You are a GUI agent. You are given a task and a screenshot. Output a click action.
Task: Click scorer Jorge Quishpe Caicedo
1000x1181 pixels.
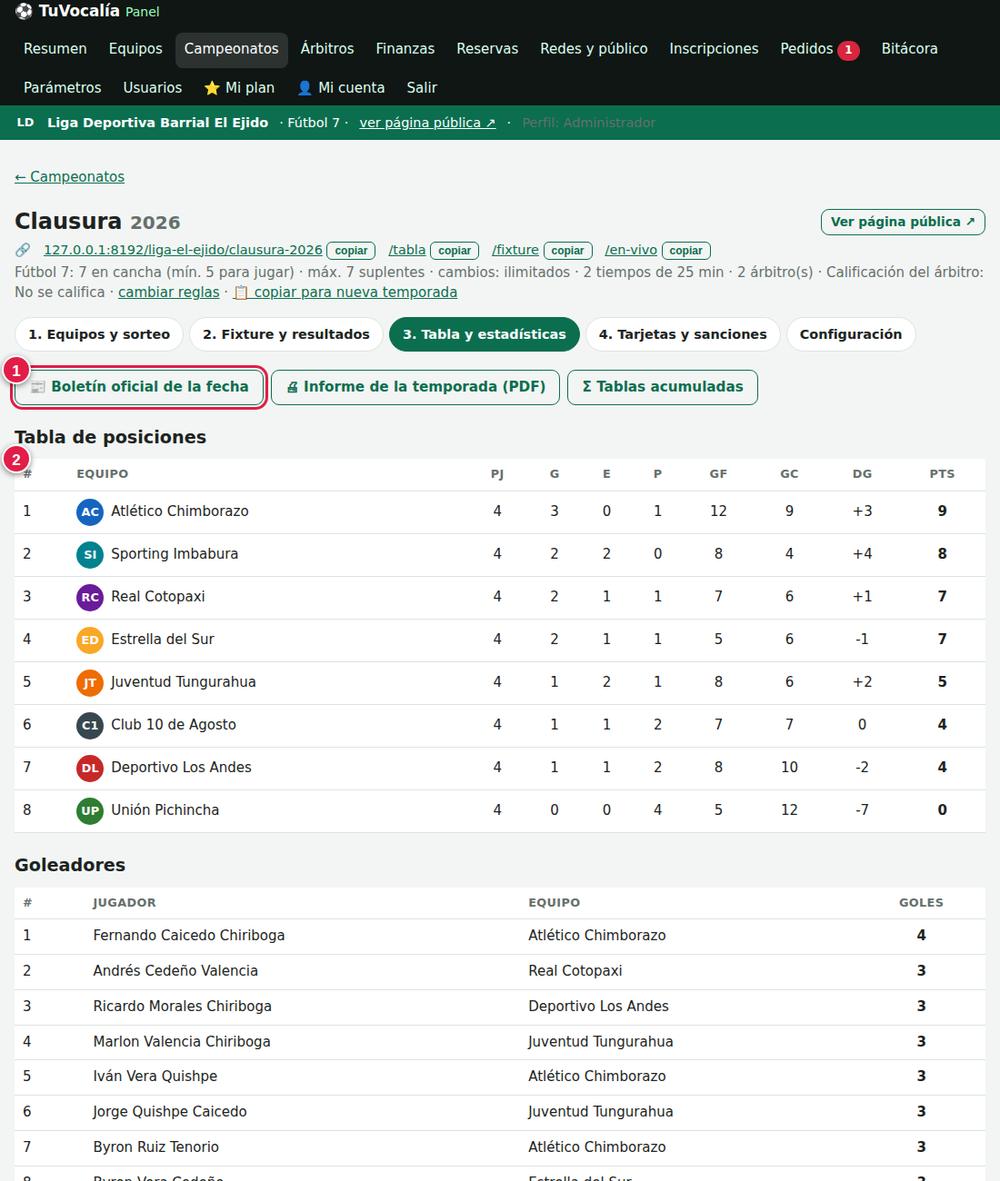click(170, 1112)
